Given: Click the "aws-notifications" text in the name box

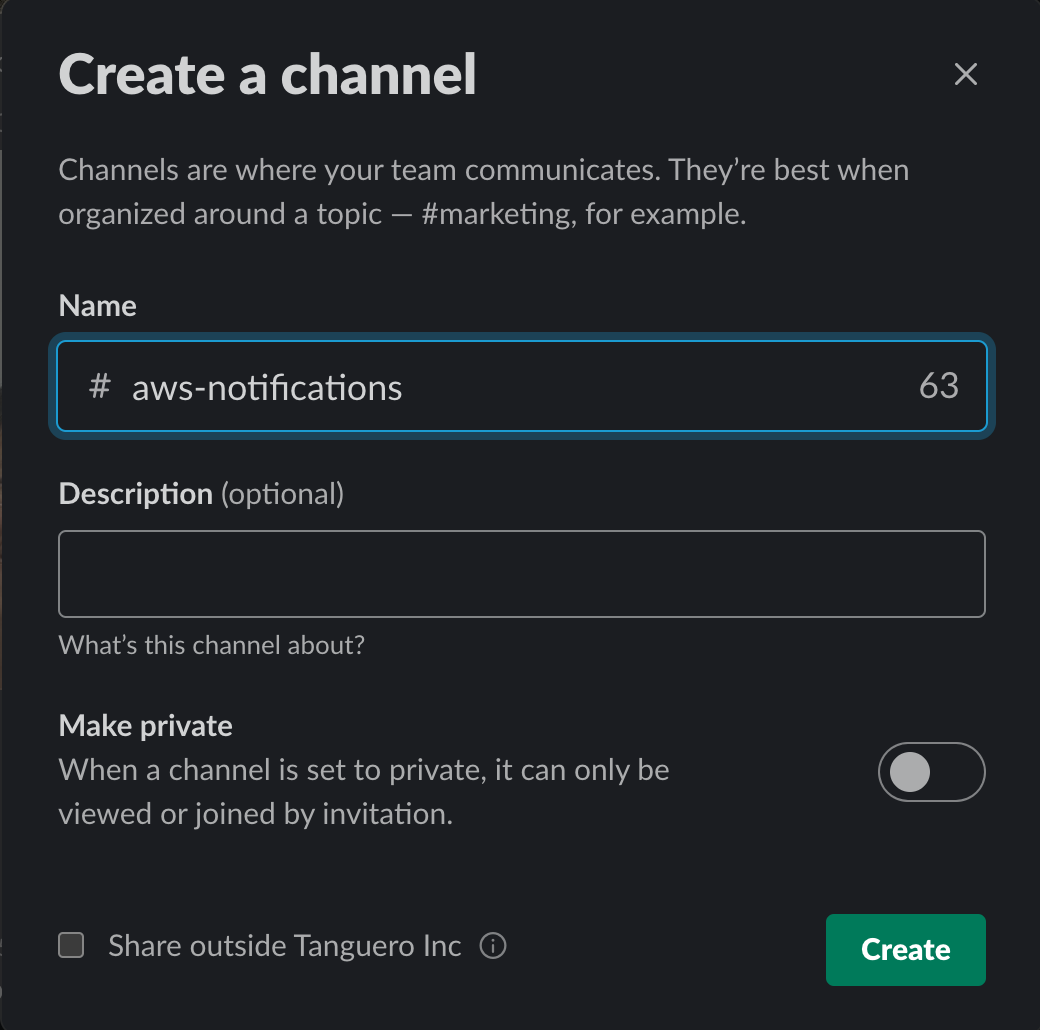Looking at the screenshot, I should click(267, 387).
